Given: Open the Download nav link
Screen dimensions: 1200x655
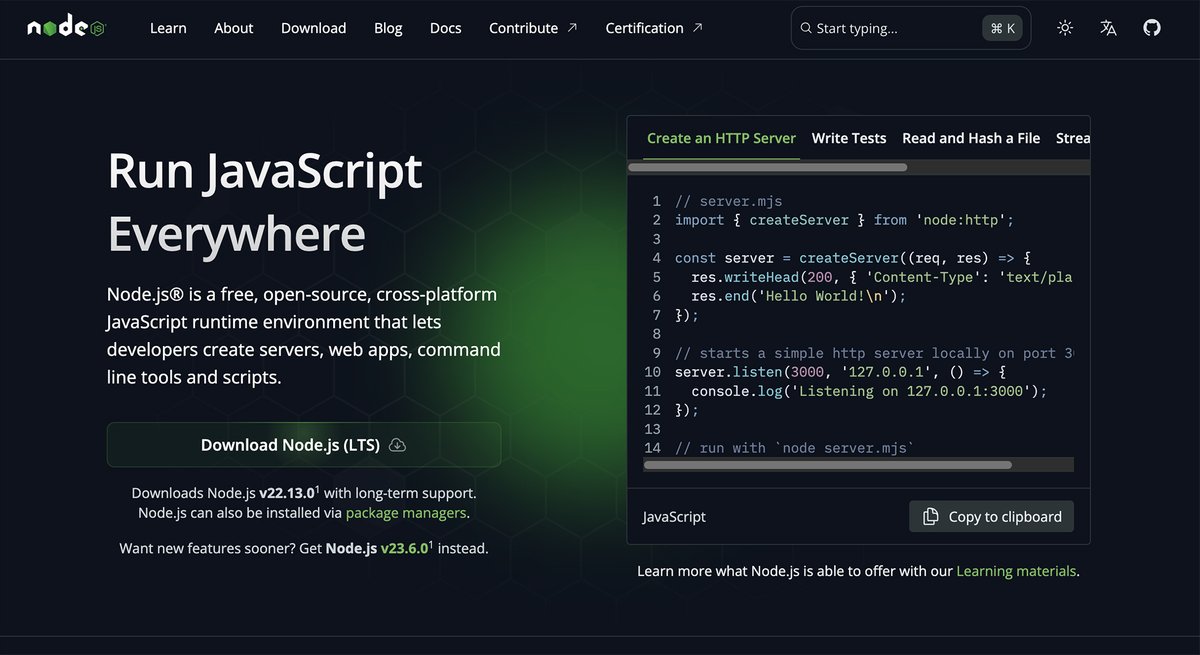Looking at the screenshot, I should click(x=313, y=28).
